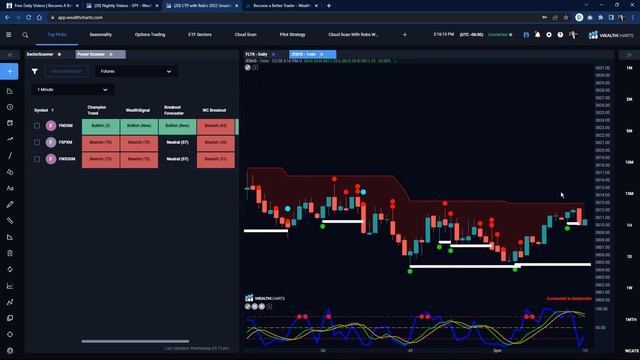Switch to the Options Trading workspace tab
The image size is (640, 360).
(150, 35)
